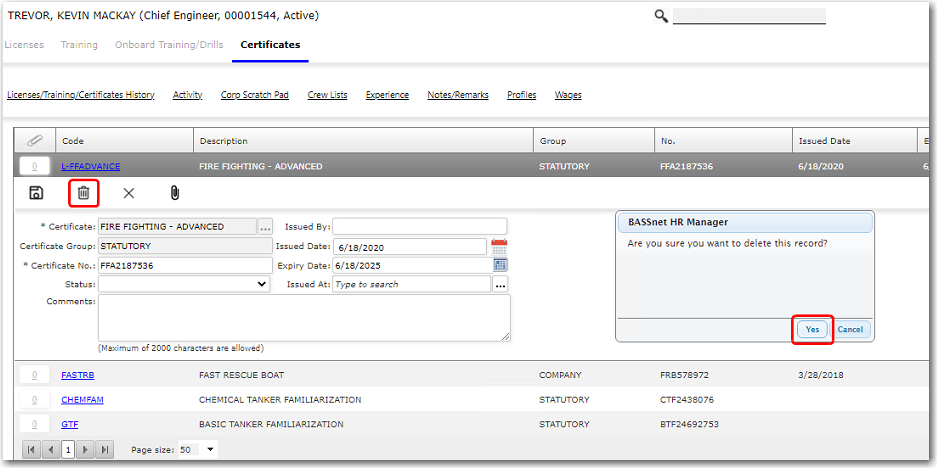
Task: Click the delete trash can icon
Action: click(x=84, y=193)
